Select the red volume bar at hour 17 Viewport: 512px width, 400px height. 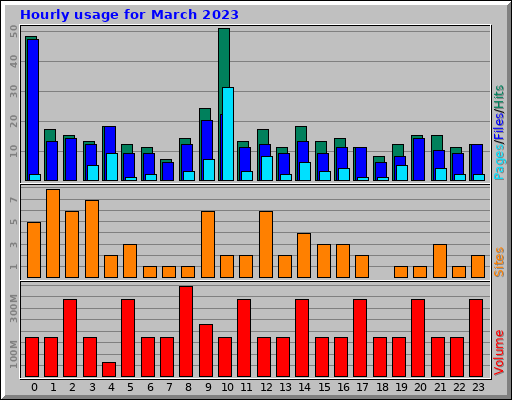(x=360, y=338)
